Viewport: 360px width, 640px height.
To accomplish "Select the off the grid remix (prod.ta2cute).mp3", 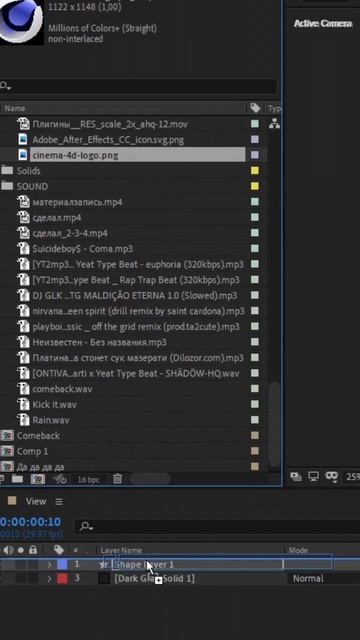I will 136,327.
